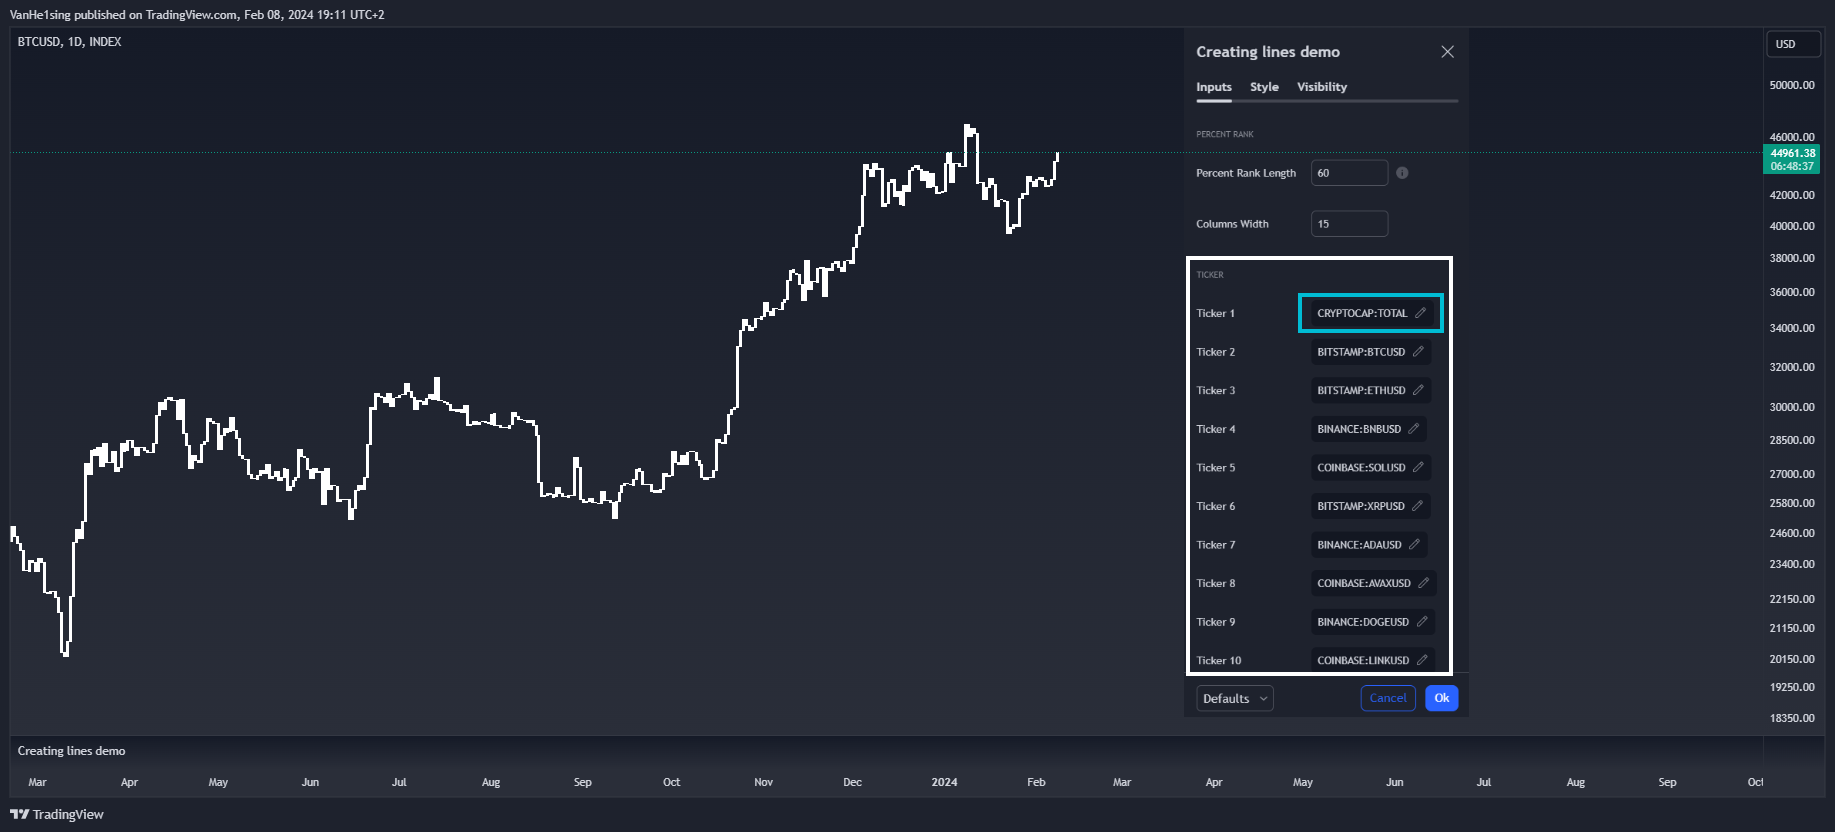
Task: Edit Ticker 7 BINANCE:ADAUSD pencil icon
Action: pos(1414,545)
